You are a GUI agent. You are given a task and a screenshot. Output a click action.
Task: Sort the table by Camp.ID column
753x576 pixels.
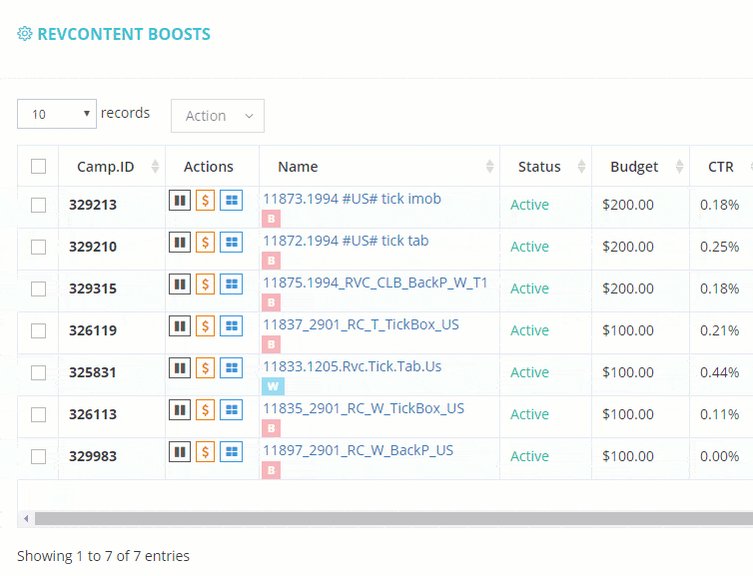pos(112,166)
